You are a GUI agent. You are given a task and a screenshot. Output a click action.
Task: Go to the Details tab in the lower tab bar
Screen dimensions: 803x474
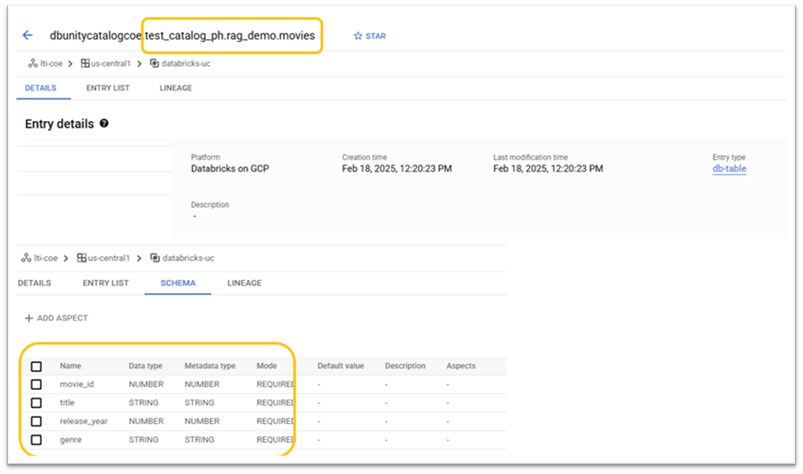(34, 283)
